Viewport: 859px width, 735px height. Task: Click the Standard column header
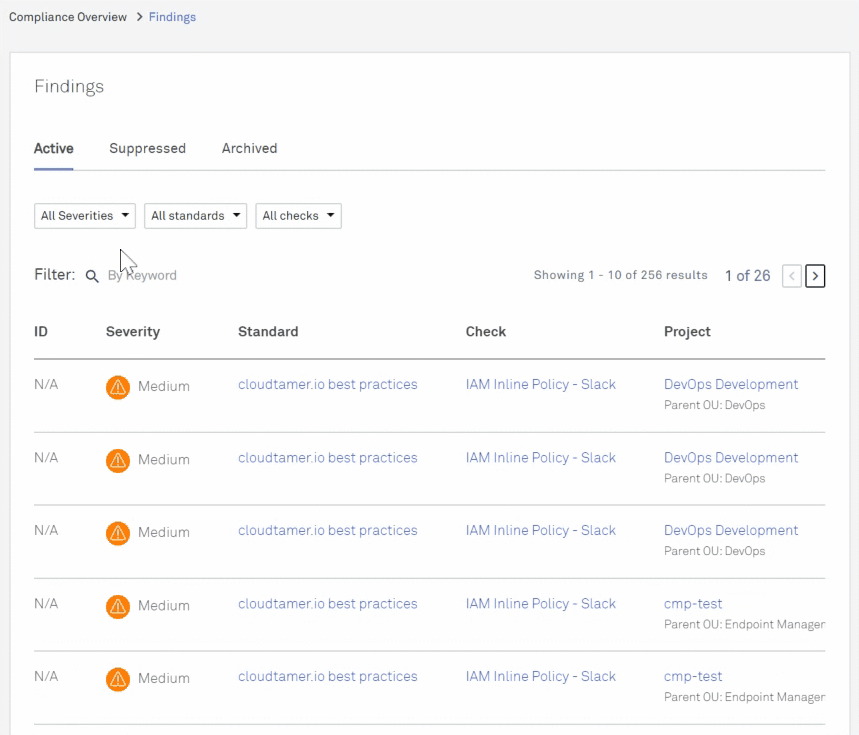268,332
